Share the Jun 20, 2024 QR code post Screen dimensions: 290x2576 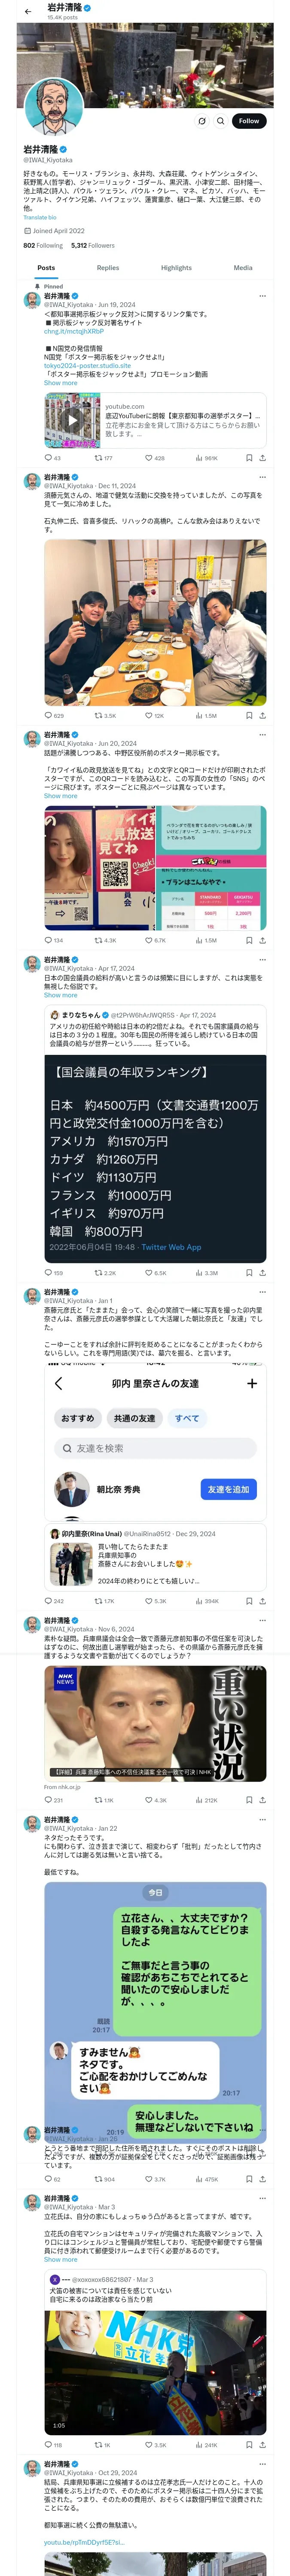coord(262,940)
